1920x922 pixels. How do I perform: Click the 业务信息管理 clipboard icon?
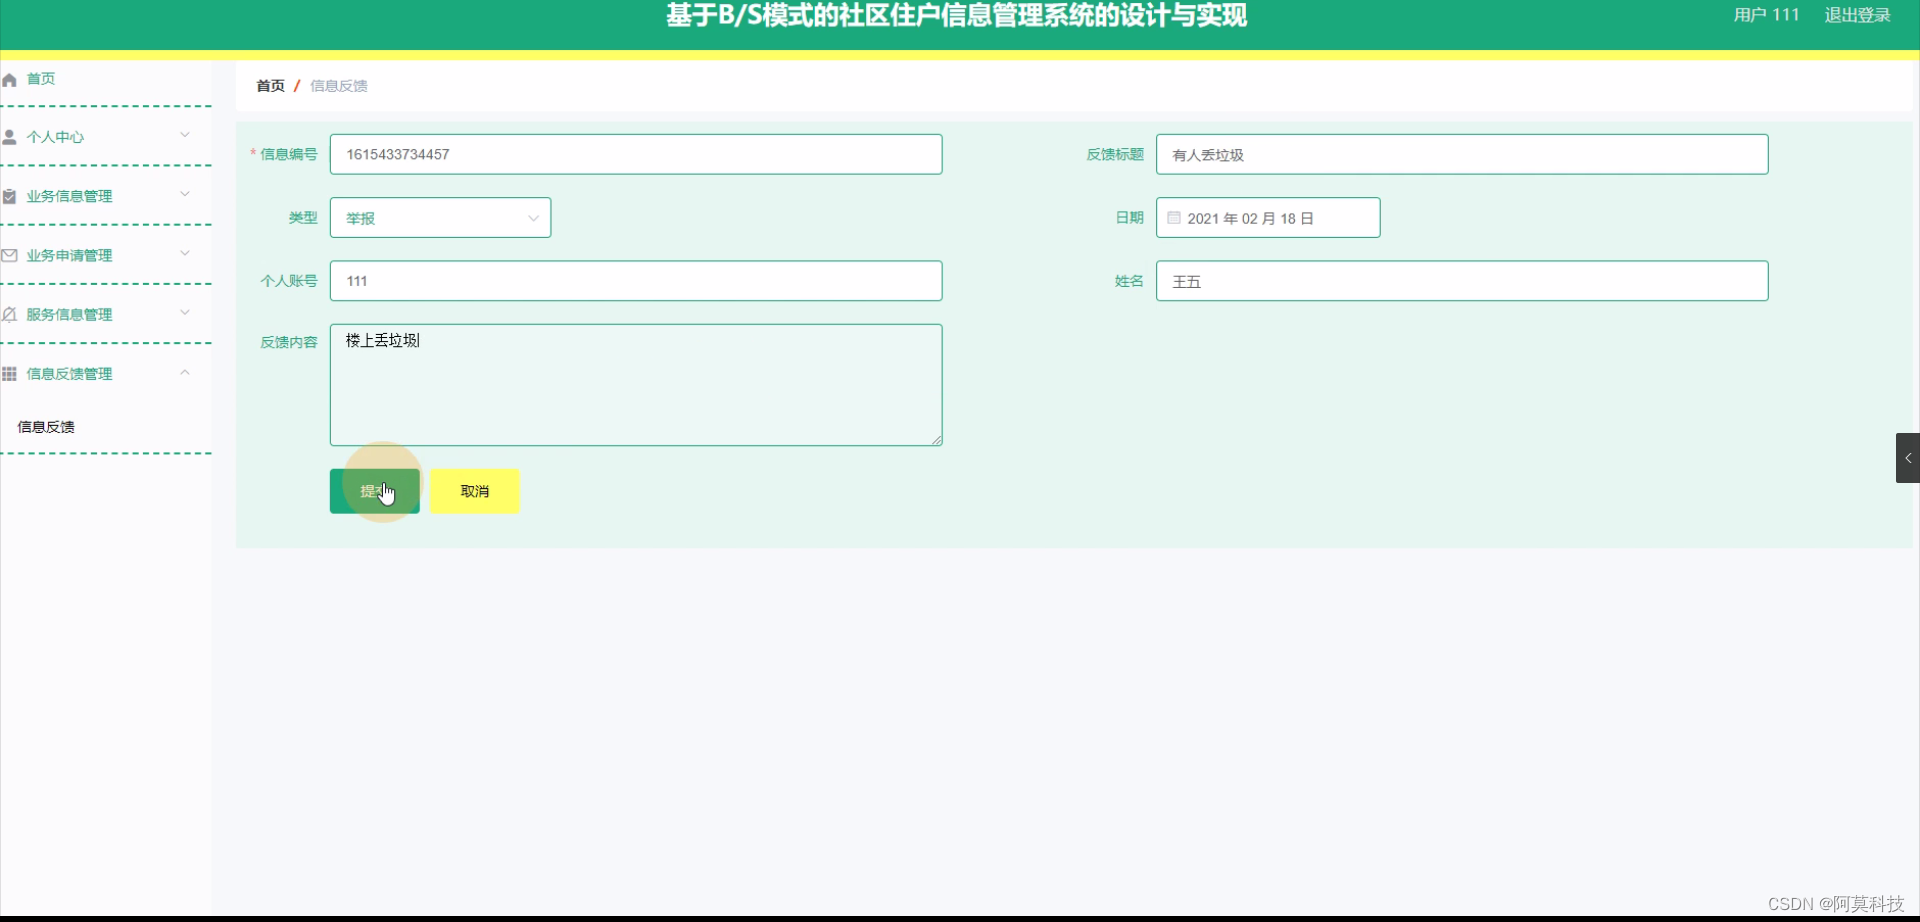pos(10,195)
